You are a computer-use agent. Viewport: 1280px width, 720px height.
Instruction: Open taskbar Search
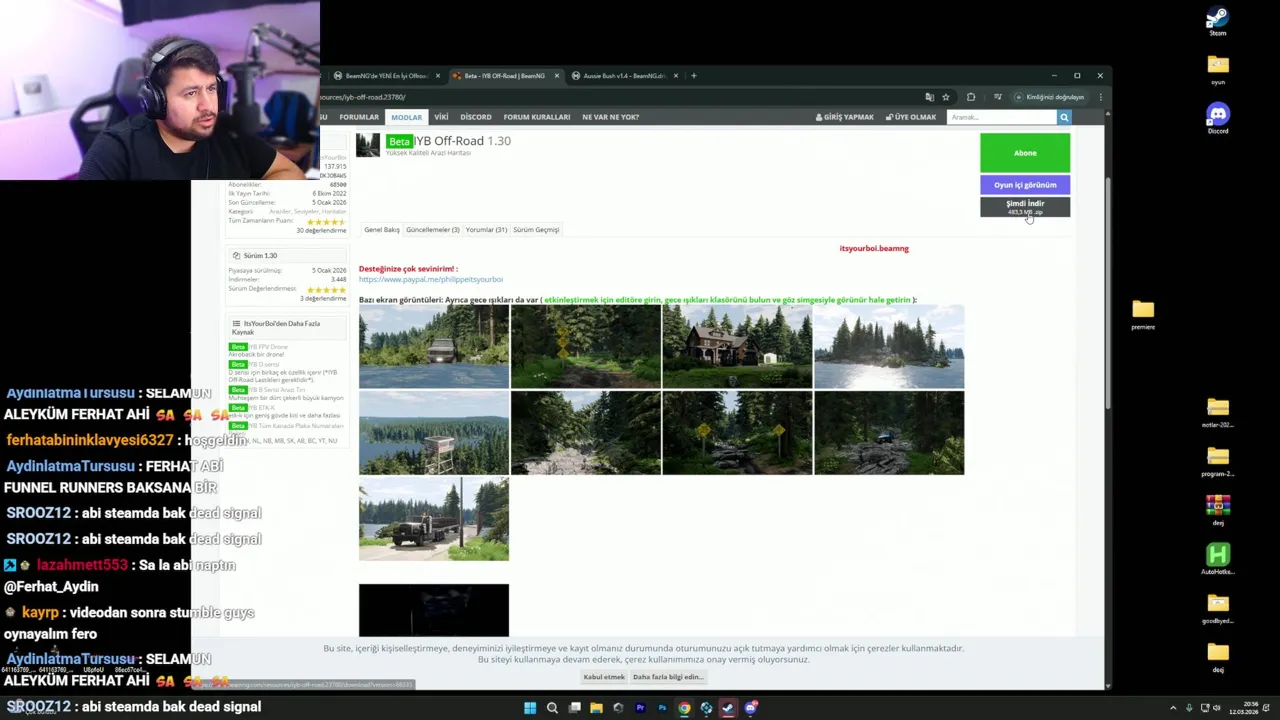tap(552, 708)
